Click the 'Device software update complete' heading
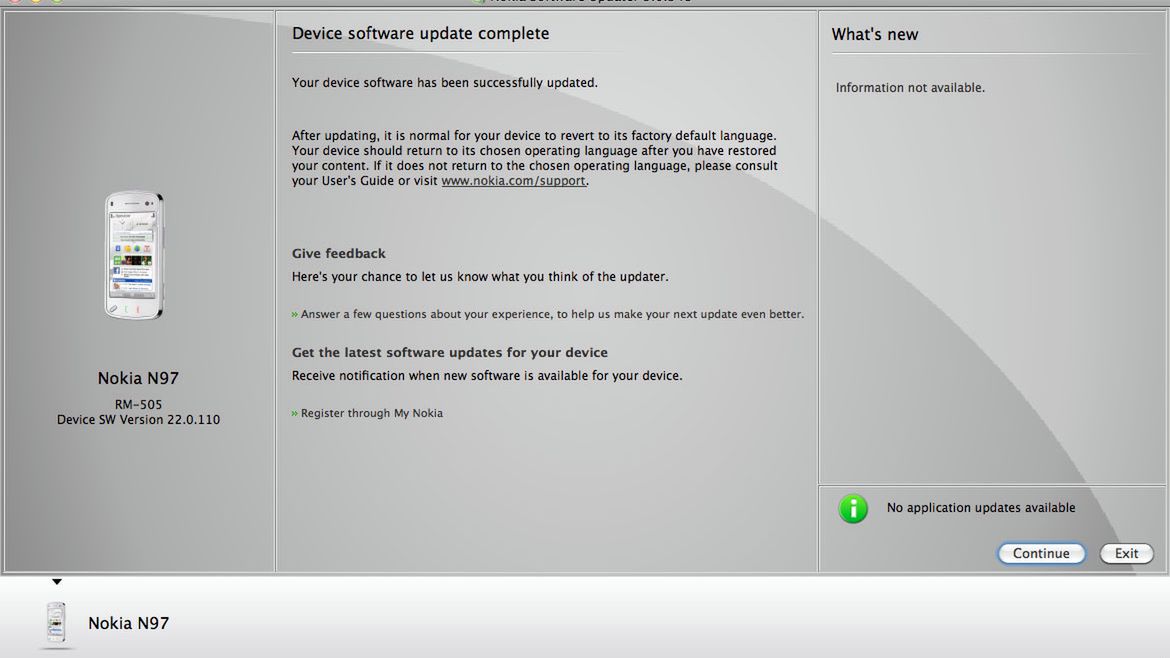1170x658 pixels. click(x=420, y=33)
